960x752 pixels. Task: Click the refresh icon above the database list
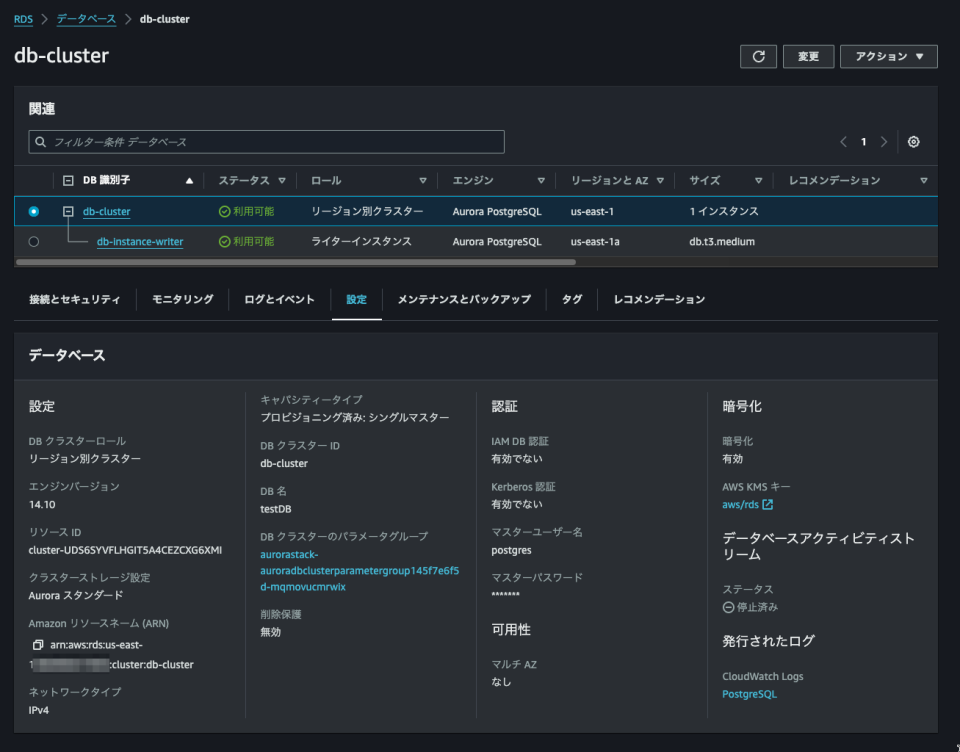tap(758, 56)
